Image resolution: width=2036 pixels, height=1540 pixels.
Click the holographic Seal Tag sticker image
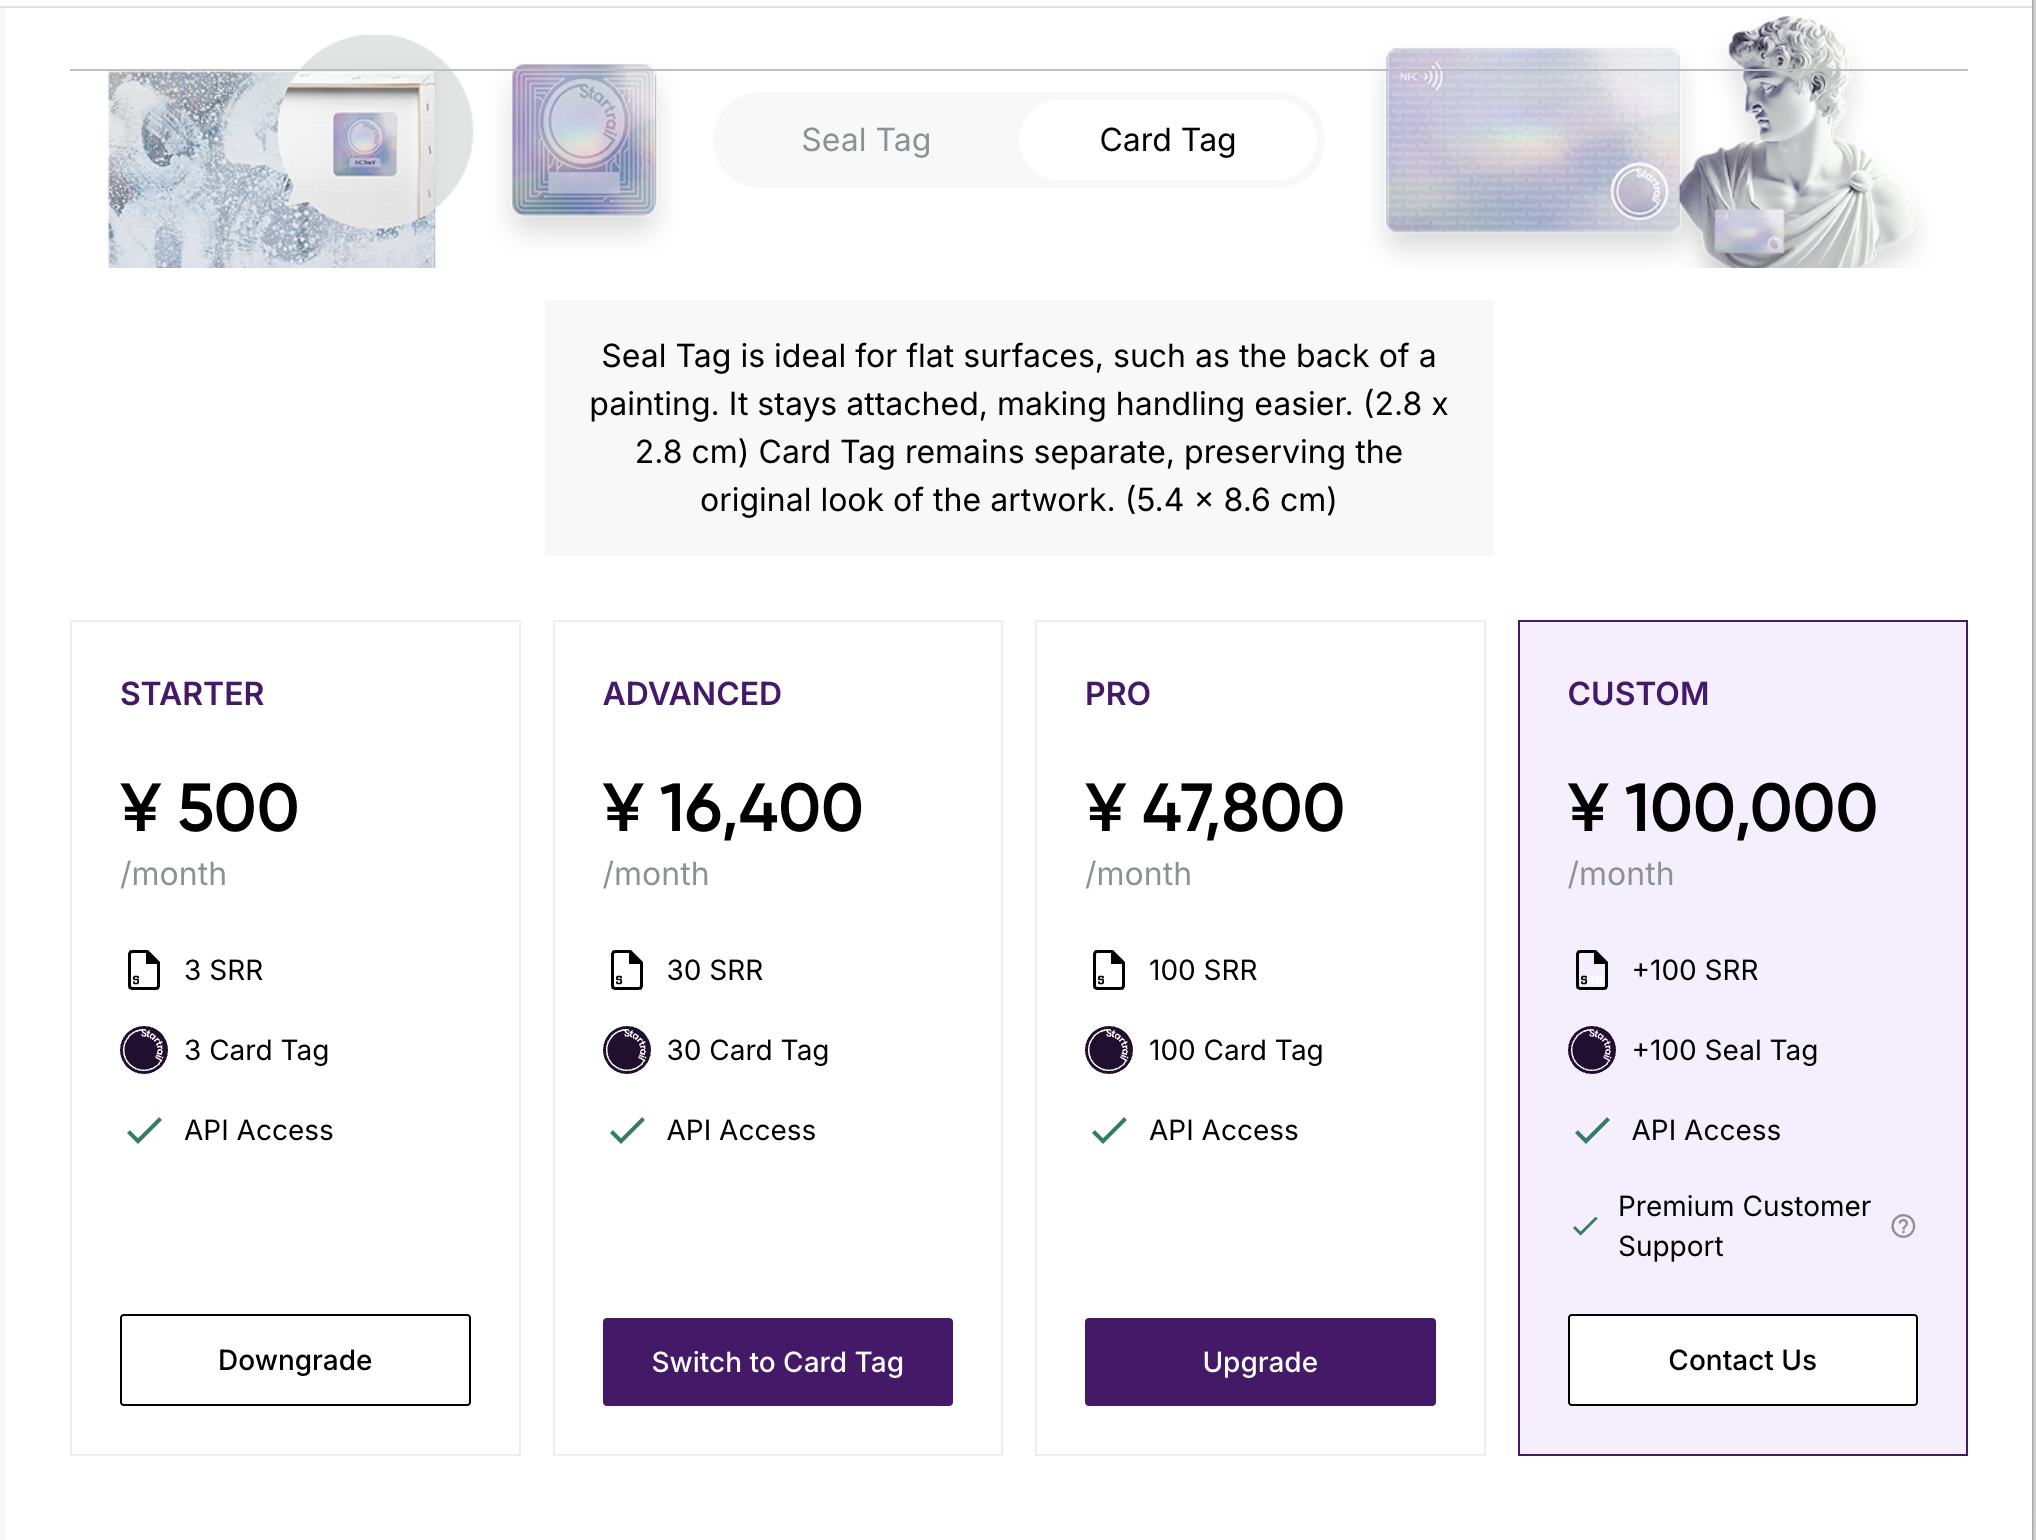tap(584, 140)
